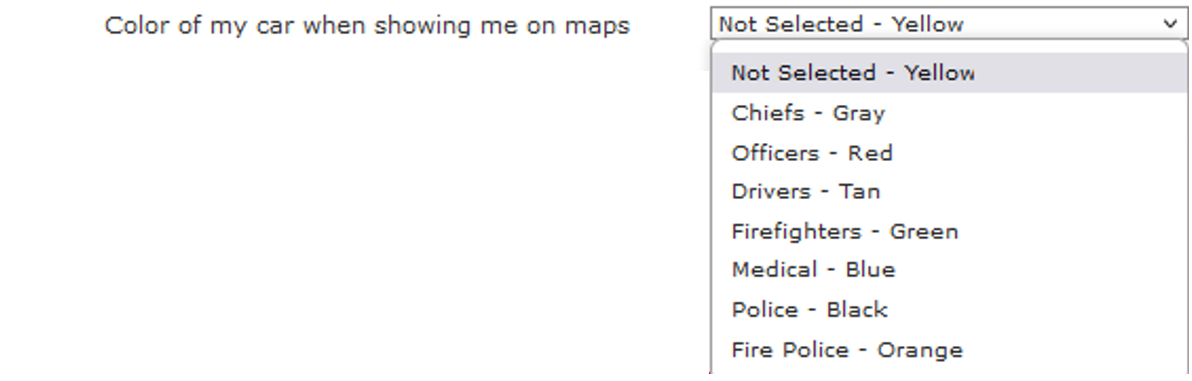The width and height of the screenshot is (1192, 381).
Task: Set map car color to Blue
Action: coord(949,270)
